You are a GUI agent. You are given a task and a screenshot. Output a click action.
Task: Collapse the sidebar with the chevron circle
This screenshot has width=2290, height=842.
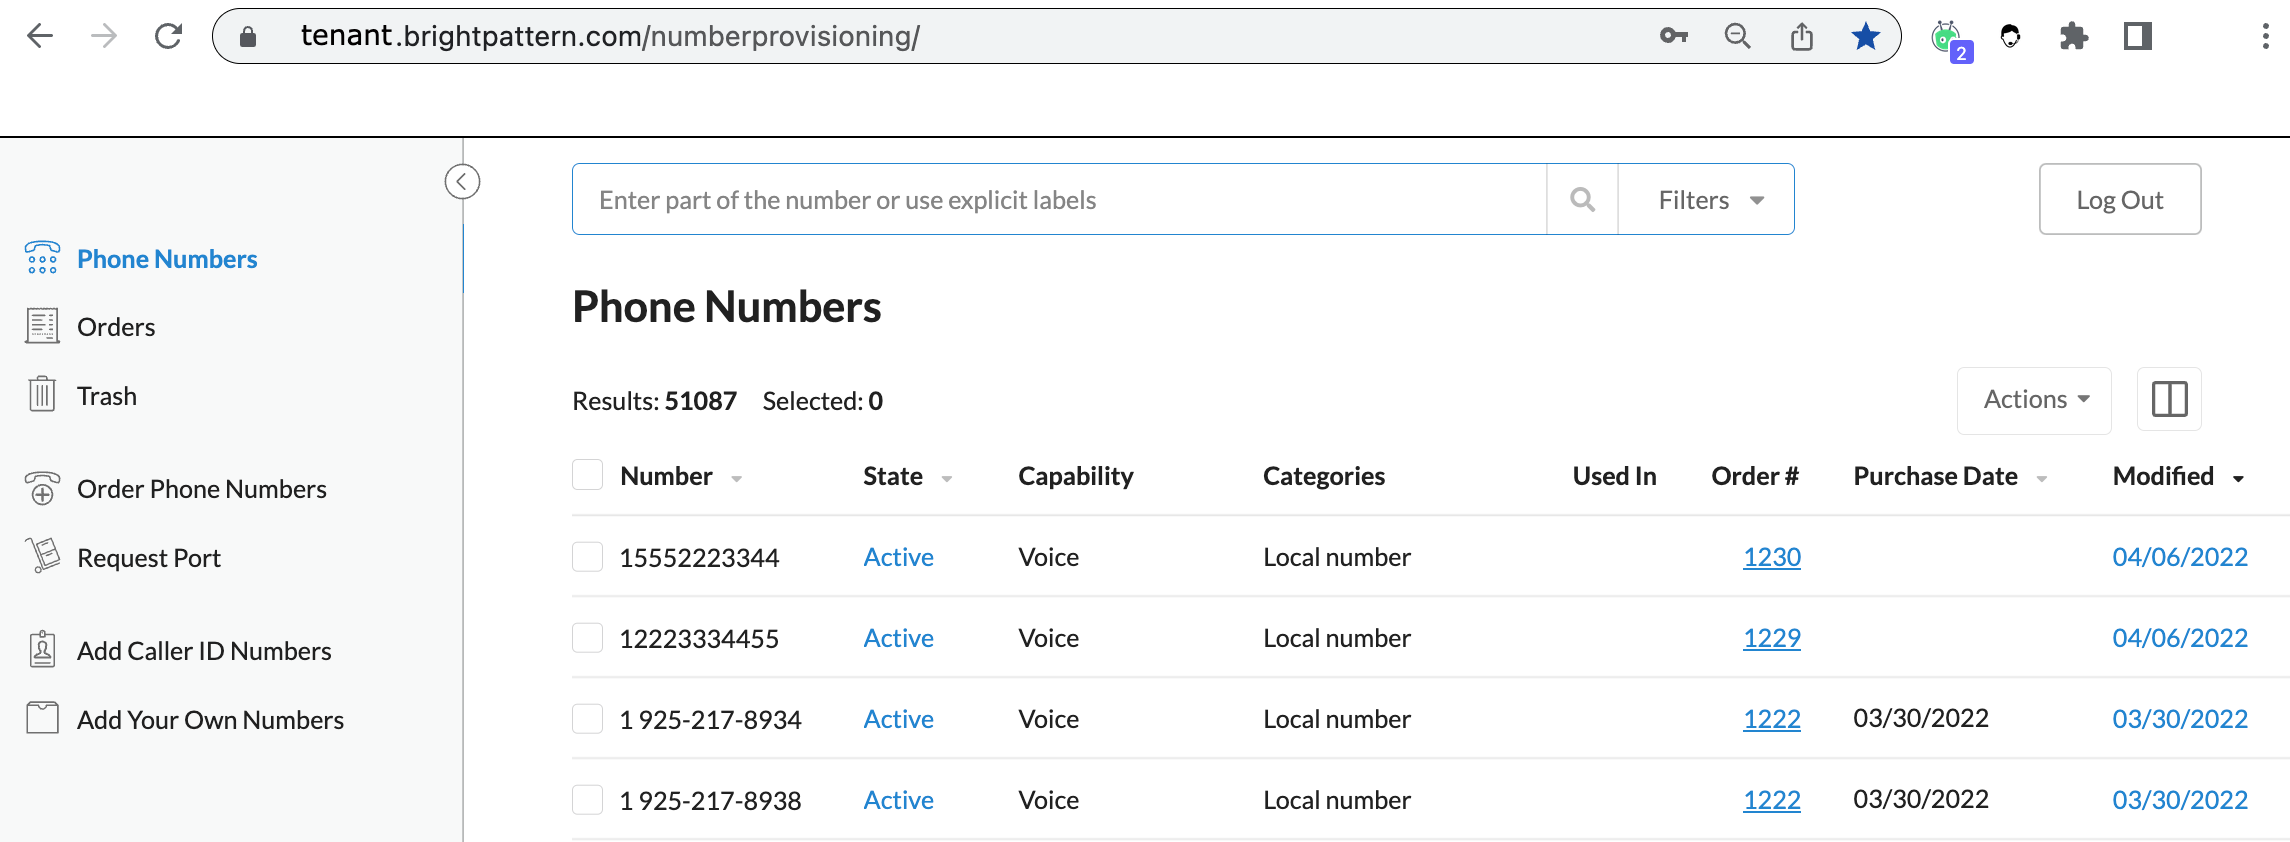[462, 181]
